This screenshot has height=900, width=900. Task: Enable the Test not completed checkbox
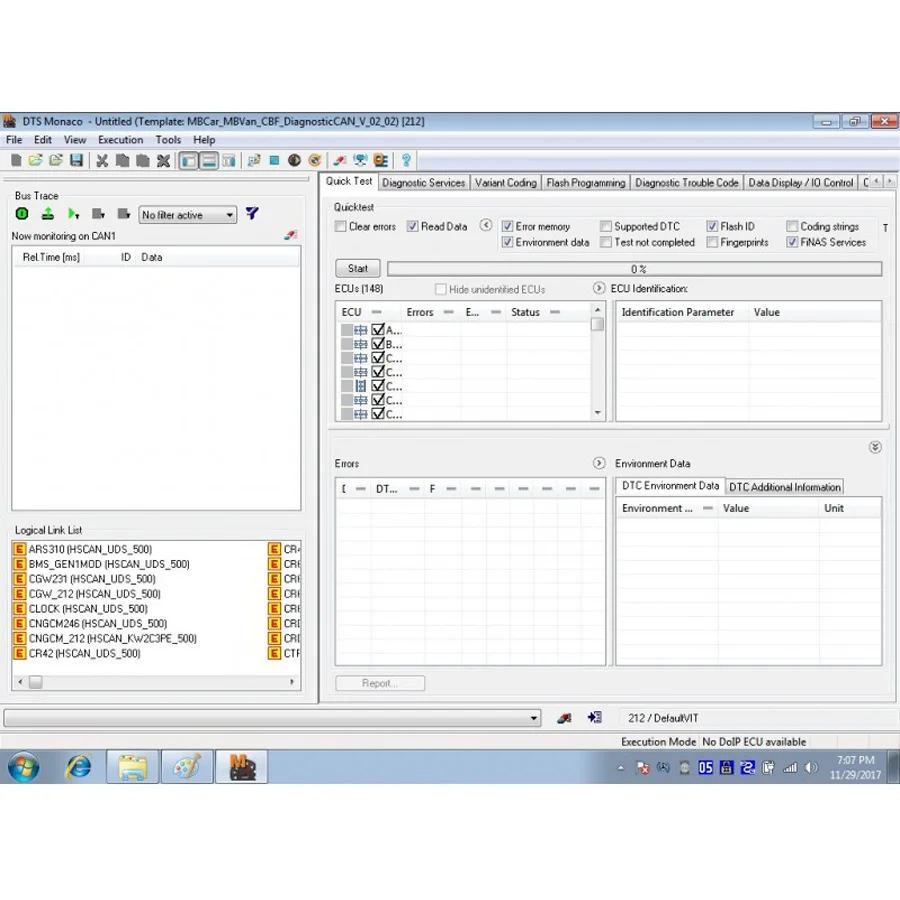pos(606,242)
